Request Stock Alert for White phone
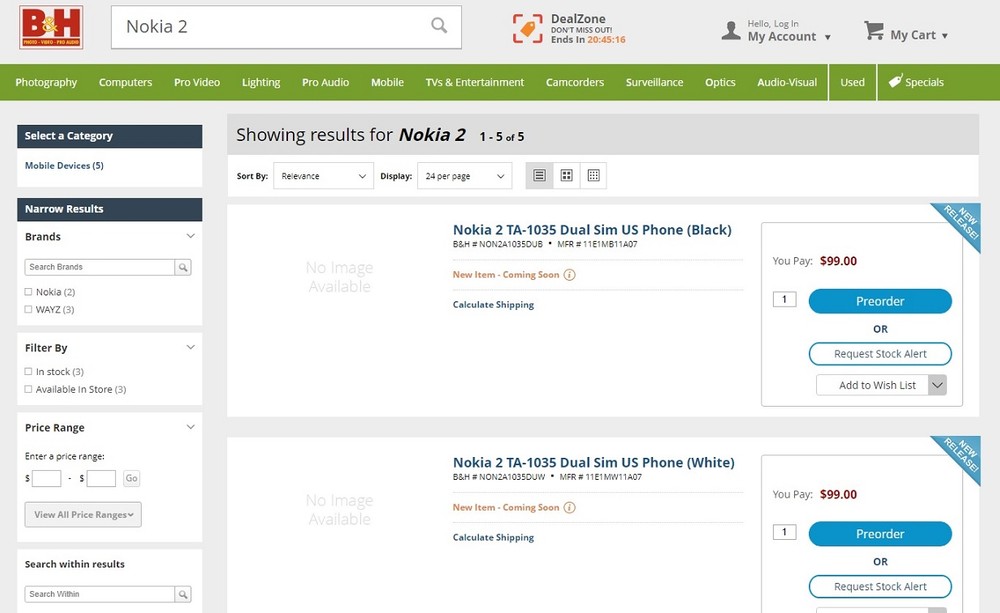1000x613 pixels. point(880,587)
